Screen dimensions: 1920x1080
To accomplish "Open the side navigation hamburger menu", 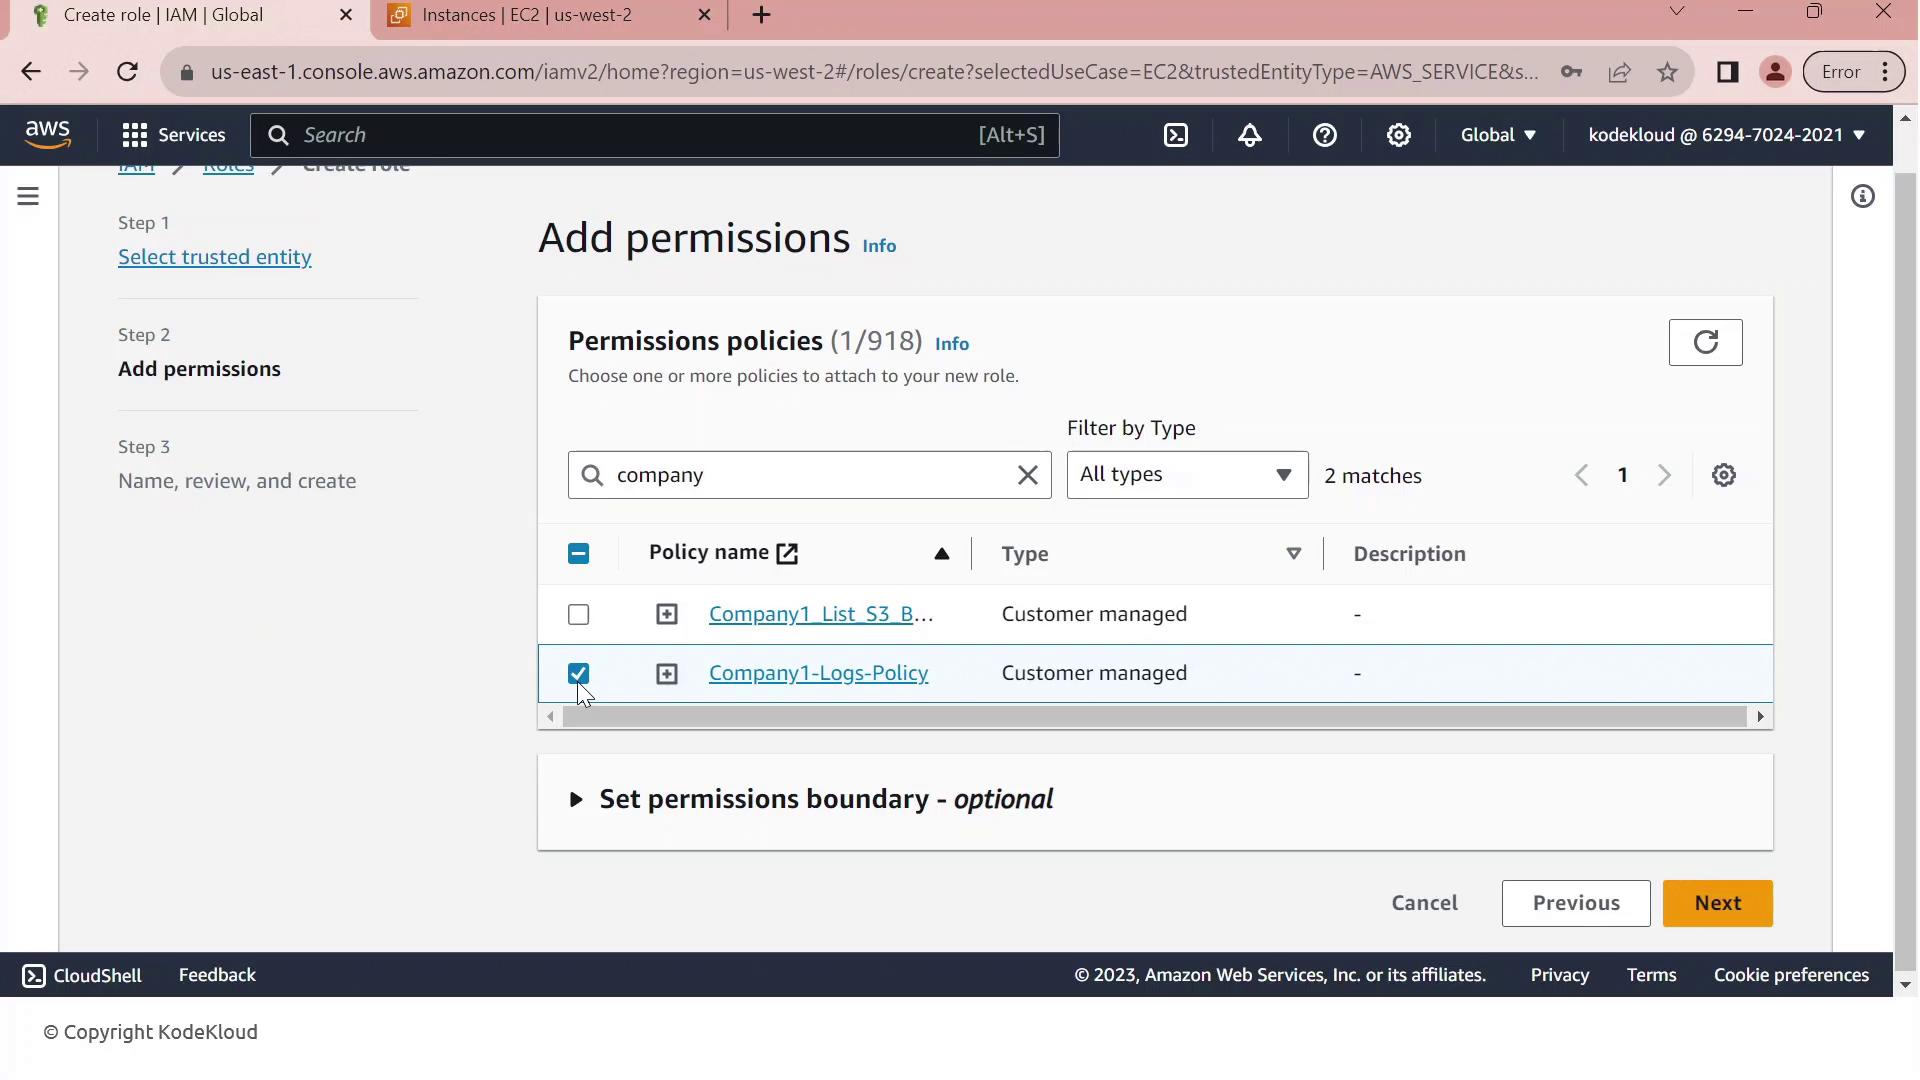I will coord(28,196).
